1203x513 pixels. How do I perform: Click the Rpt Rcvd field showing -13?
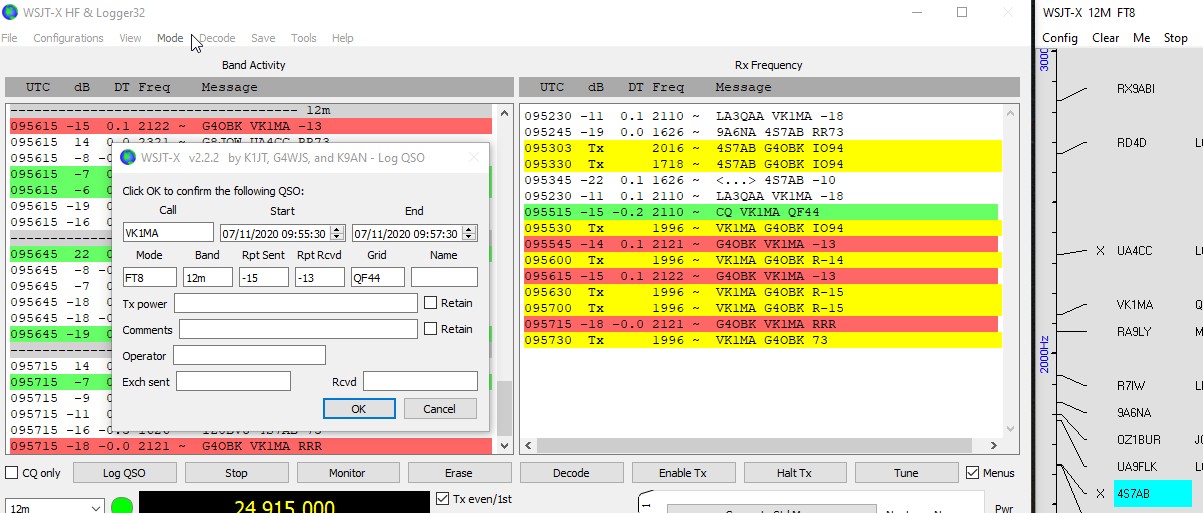pyautogui.click(x=320, y=277)
